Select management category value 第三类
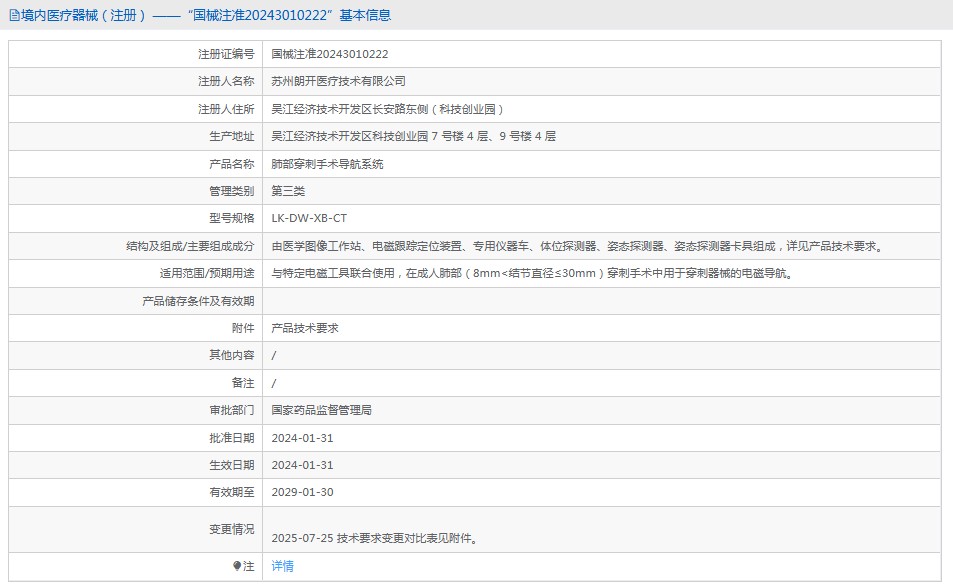The image size is (953, 585). tap(288, 191)
